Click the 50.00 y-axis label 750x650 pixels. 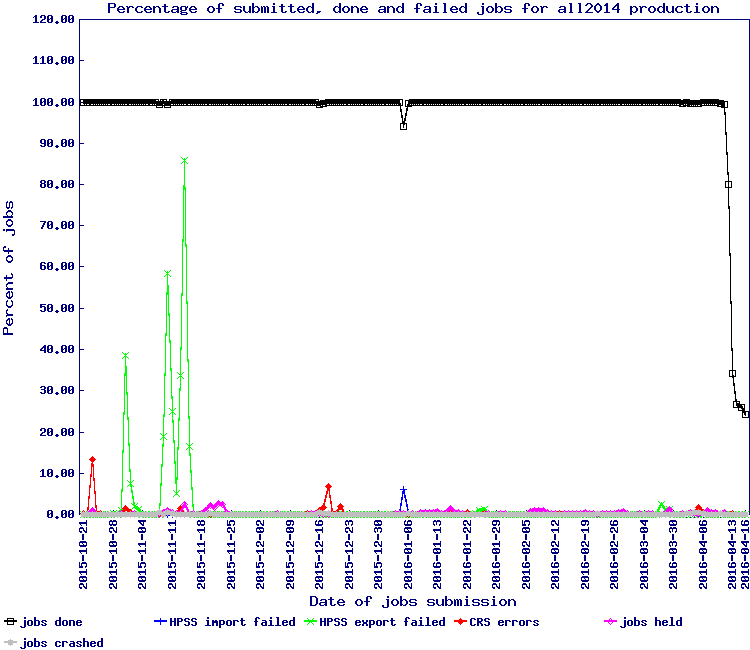click(x=57, y=308)
